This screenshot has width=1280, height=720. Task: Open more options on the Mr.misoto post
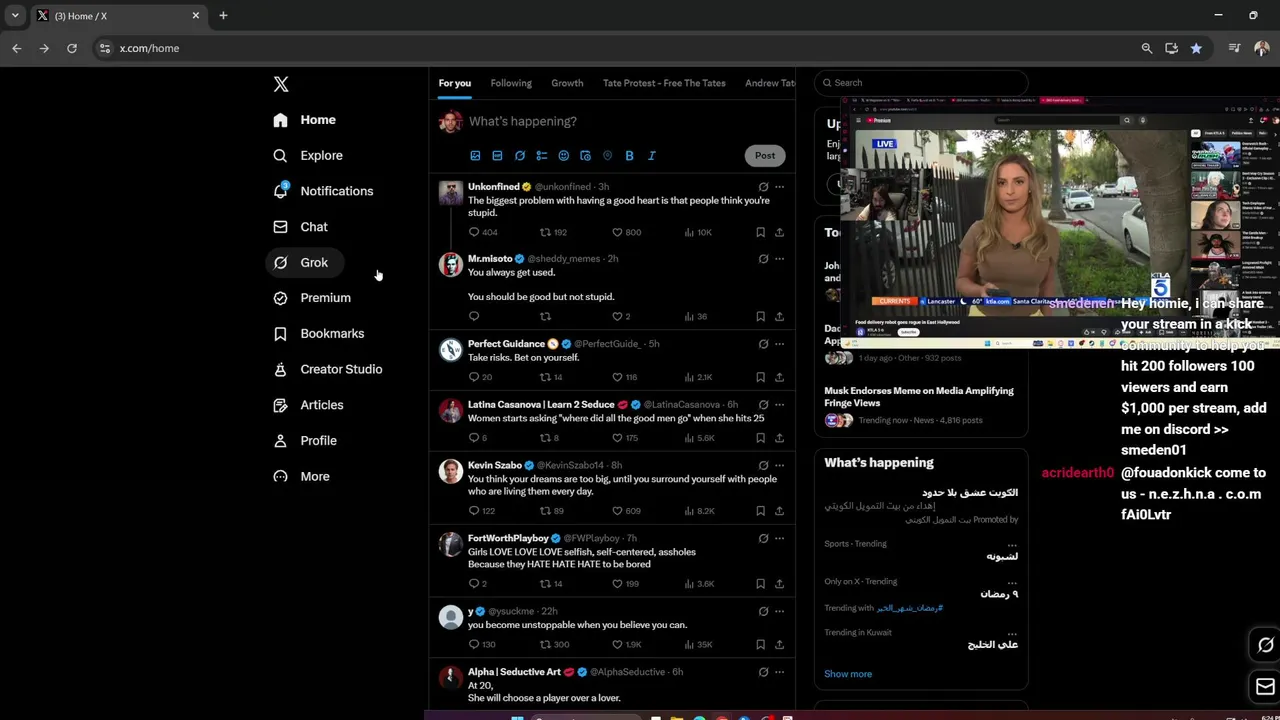(x=779, y=259)
